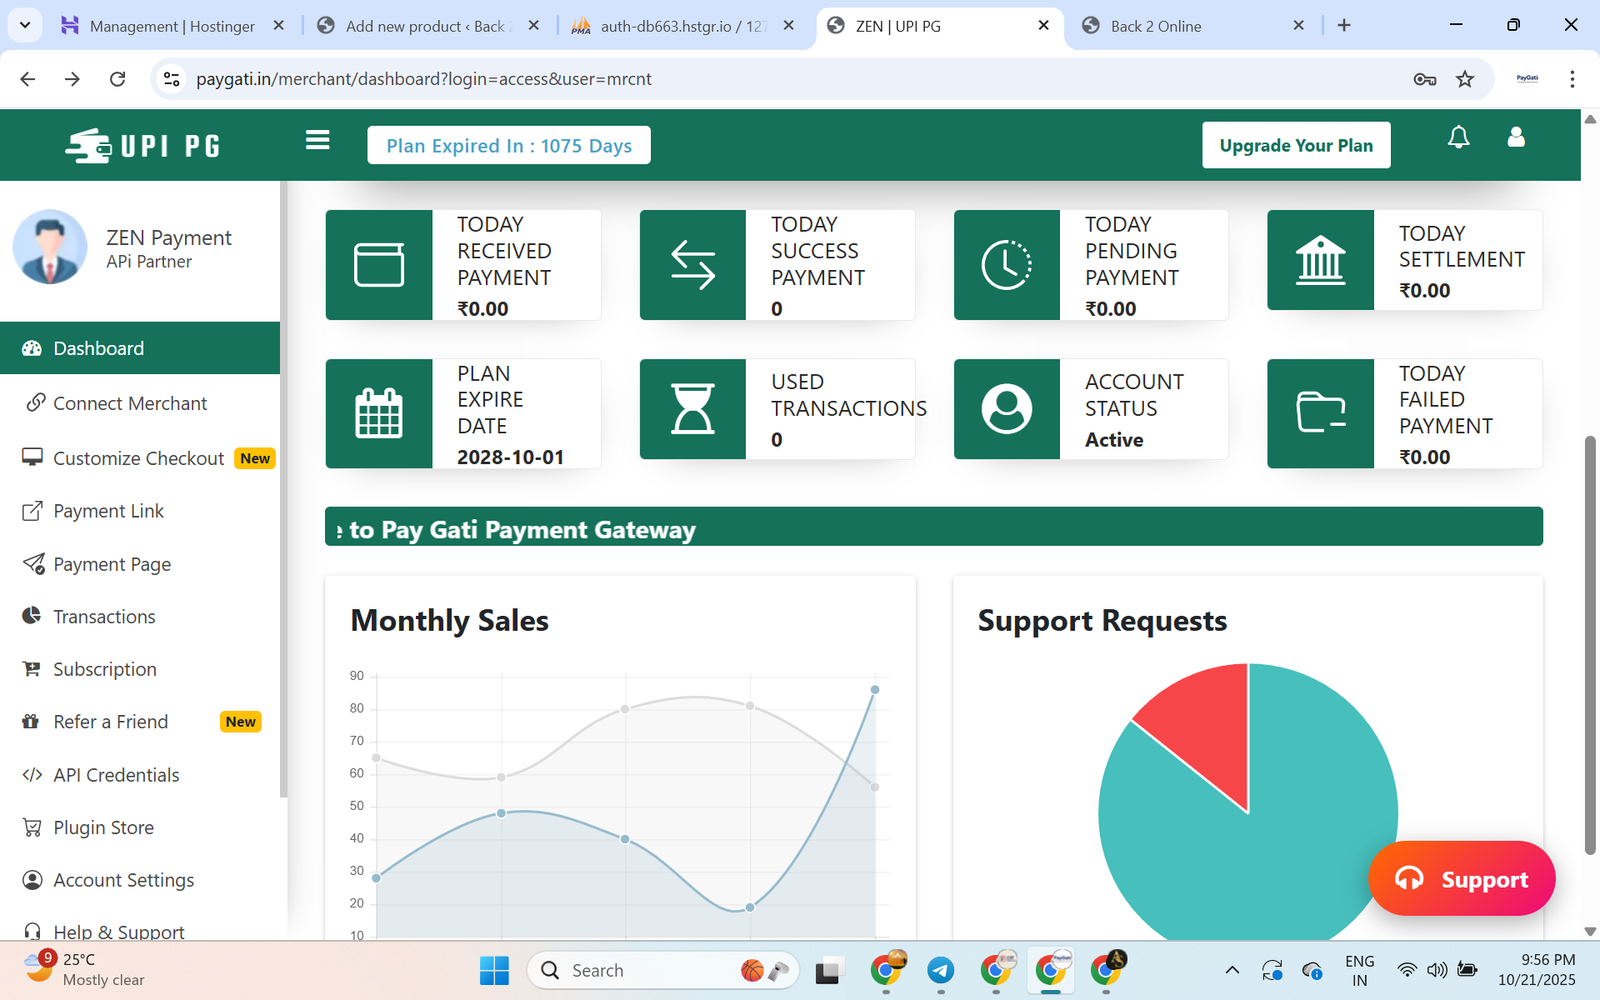Viewport: 1600px width, 1000px height.
Task: Click the notification bell icon
Action: tap(1458, 138)
